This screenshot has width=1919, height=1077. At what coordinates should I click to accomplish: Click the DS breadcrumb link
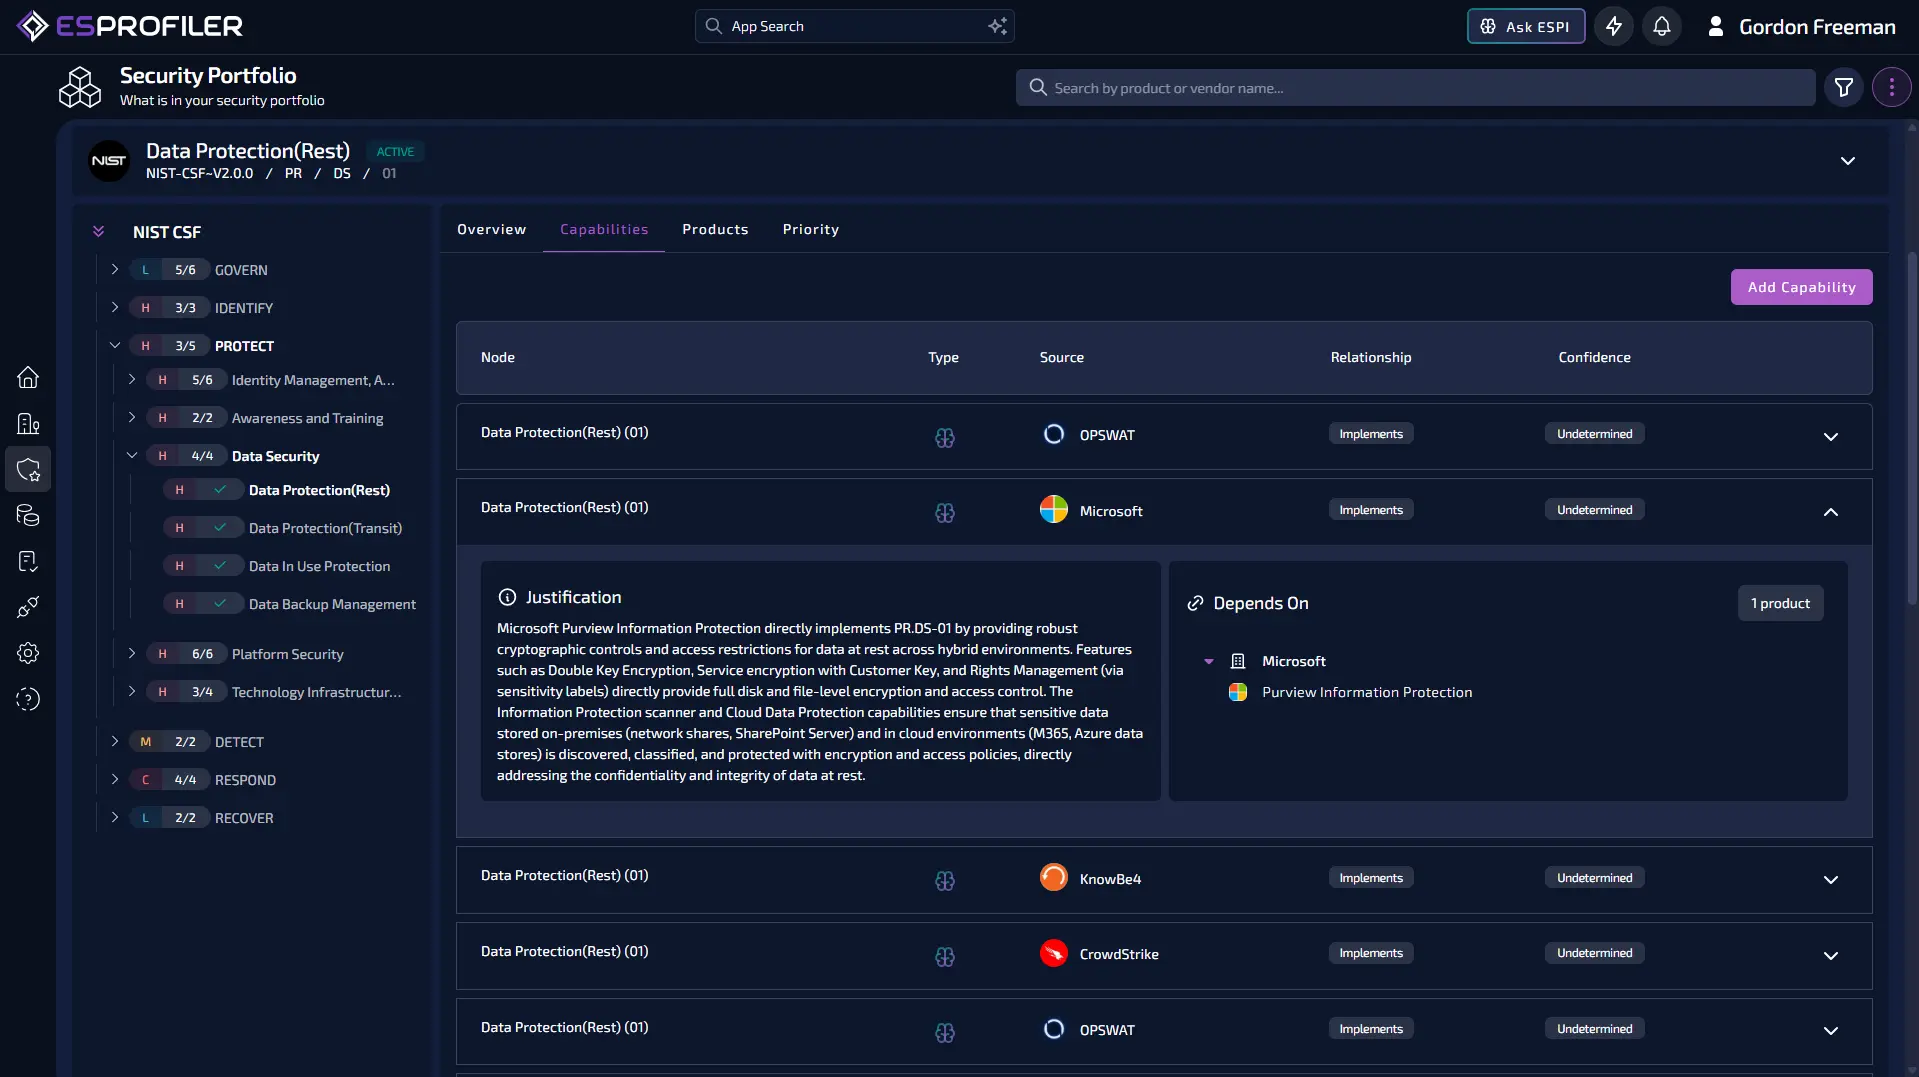(x=342, y=173)
